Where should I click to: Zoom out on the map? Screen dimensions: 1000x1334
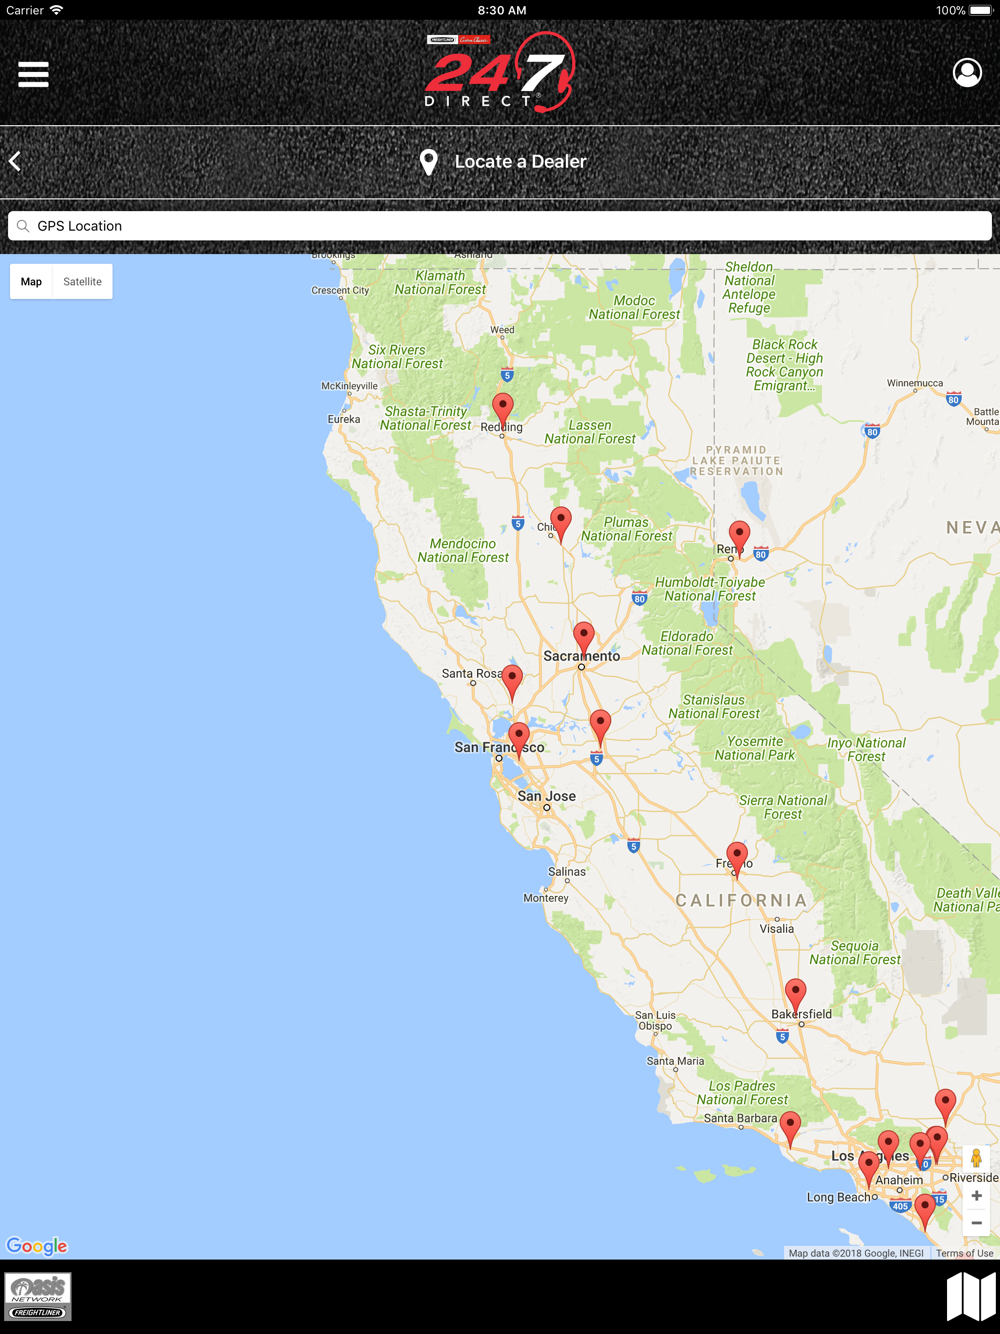tap(977, 1223)
